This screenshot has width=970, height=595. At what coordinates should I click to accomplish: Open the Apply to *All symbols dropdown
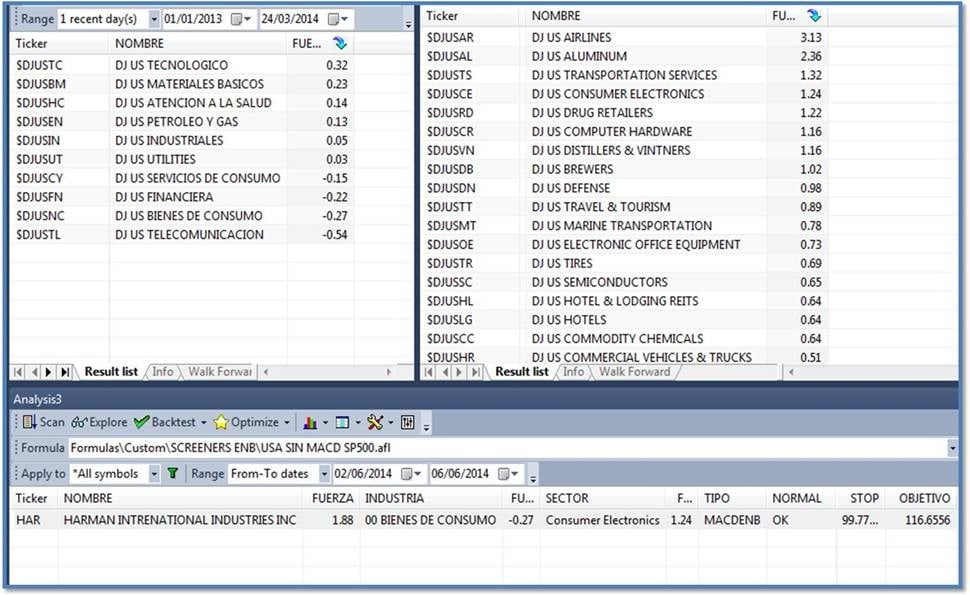[154, 474]
